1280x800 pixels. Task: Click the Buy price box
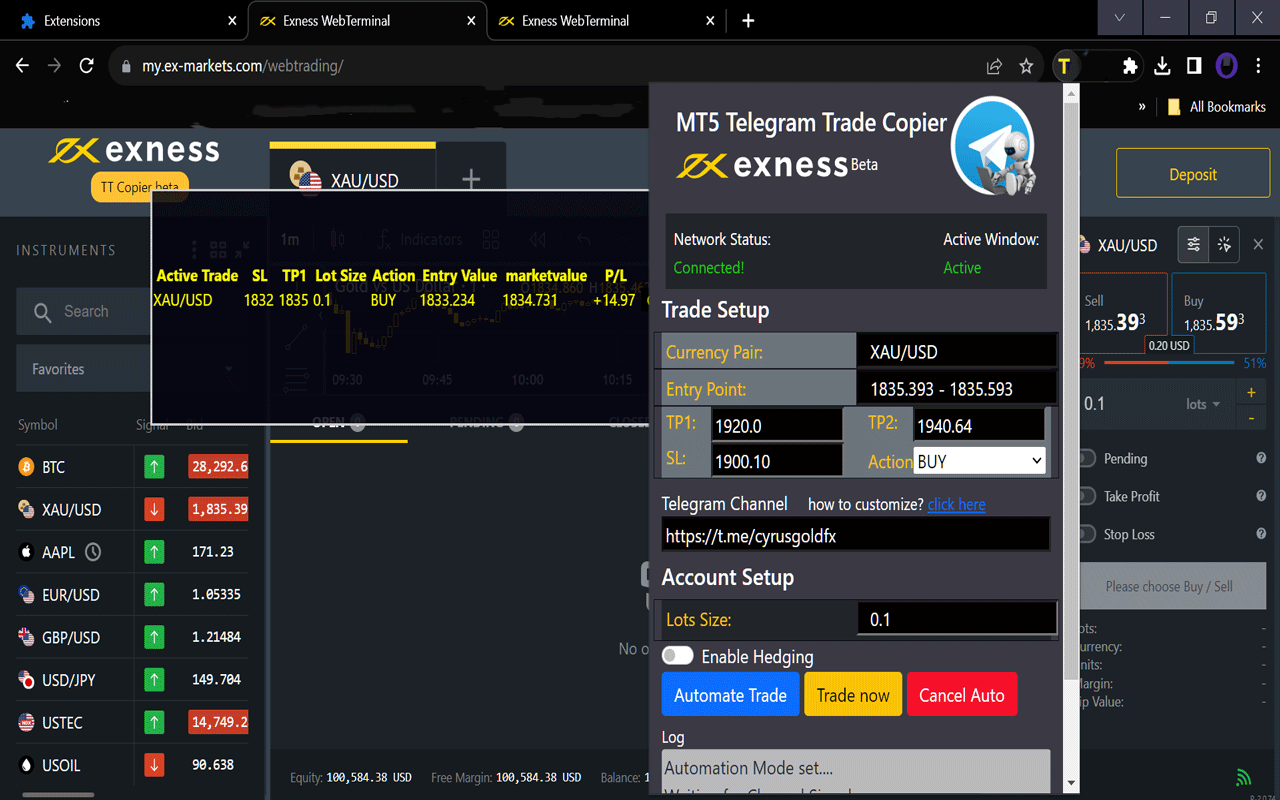[x=1219, y=313]
